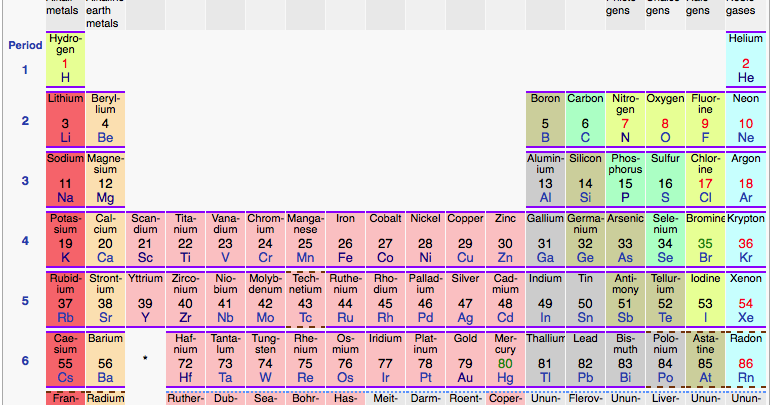This screenshot has height=405, width=773.
Task: Click the Scandium element cell
Action: point(145,239)
